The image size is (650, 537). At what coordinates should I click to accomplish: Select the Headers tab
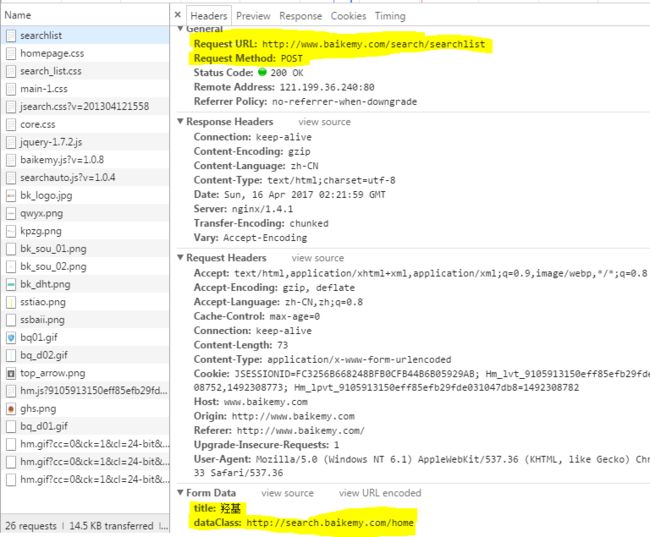(209, 16)
